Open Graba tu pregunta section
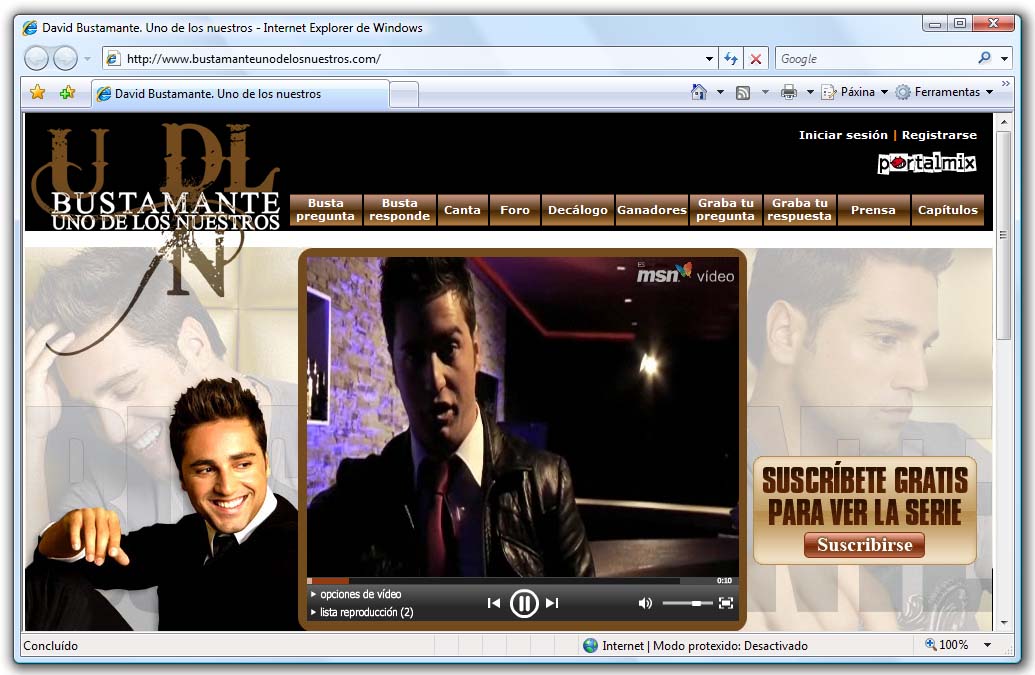The height and width of the screenshot is (675, 1035). tap(725, 210)
